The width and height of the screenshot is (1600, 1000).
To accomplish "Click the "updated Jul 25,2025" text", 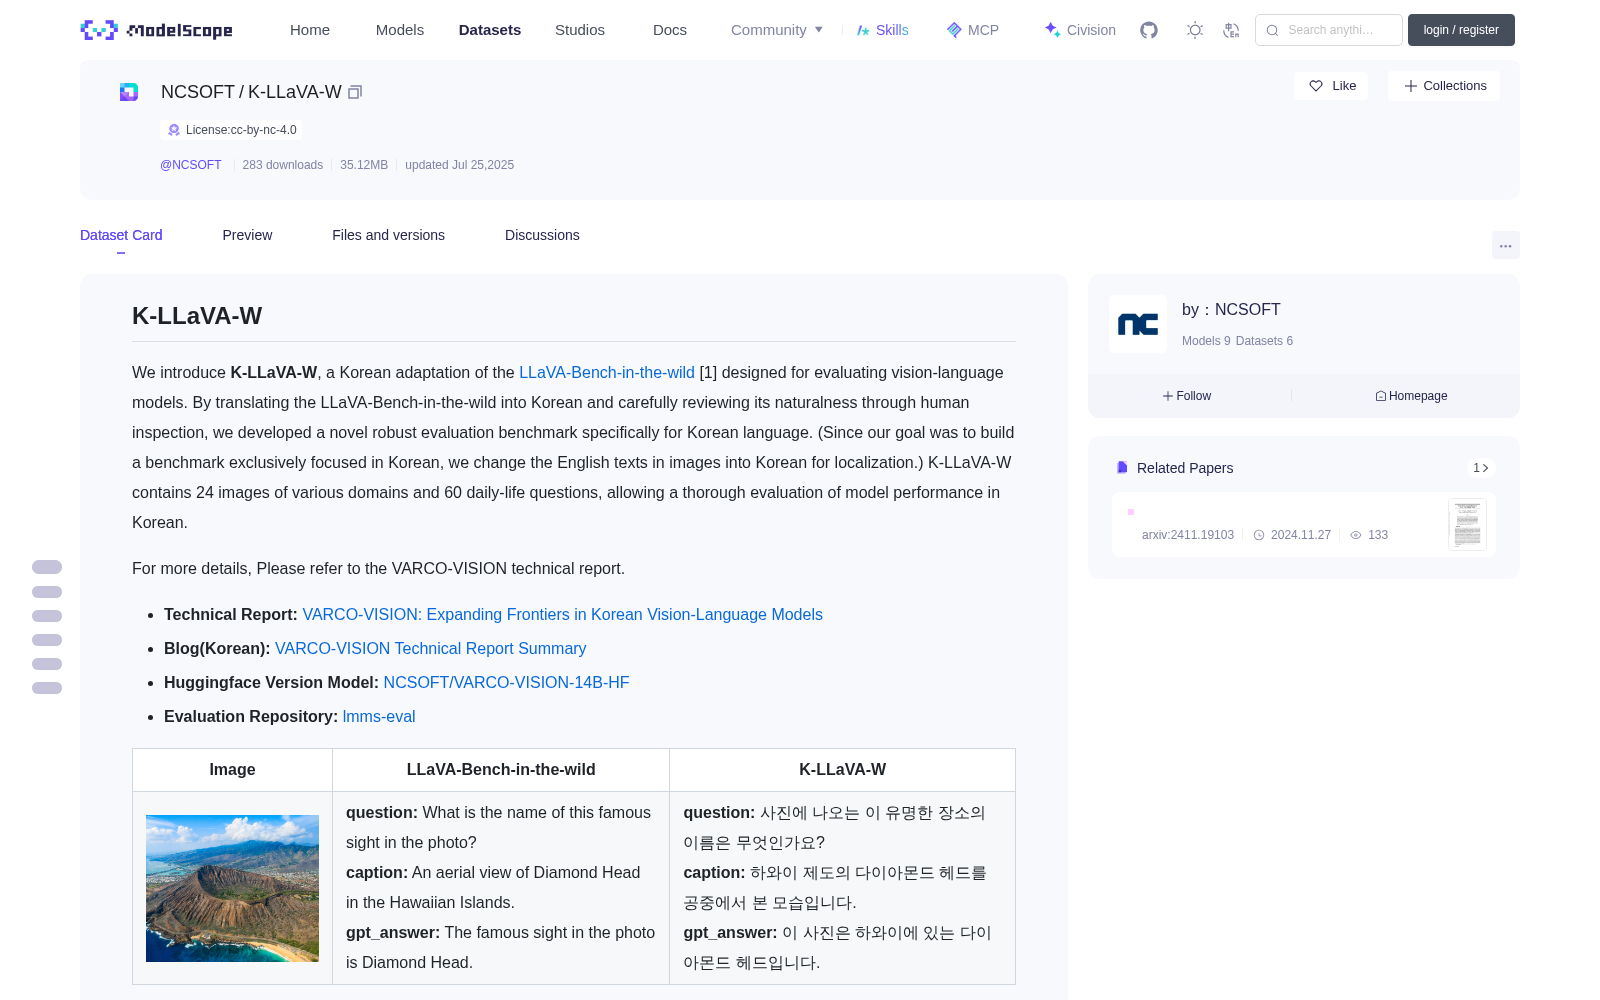I will tap(460, 165).
